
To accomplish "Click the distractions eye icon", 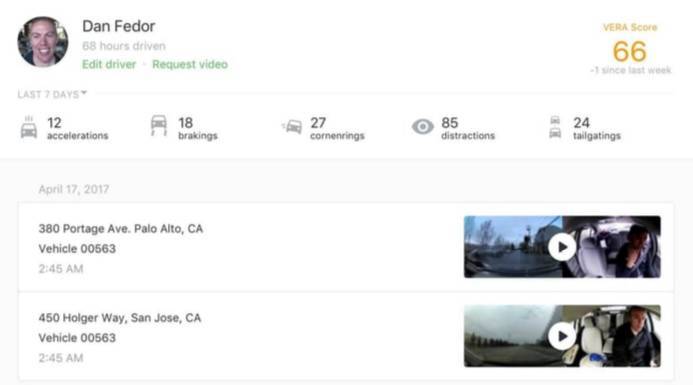I will pyautogui.click(x=423, y=127).
